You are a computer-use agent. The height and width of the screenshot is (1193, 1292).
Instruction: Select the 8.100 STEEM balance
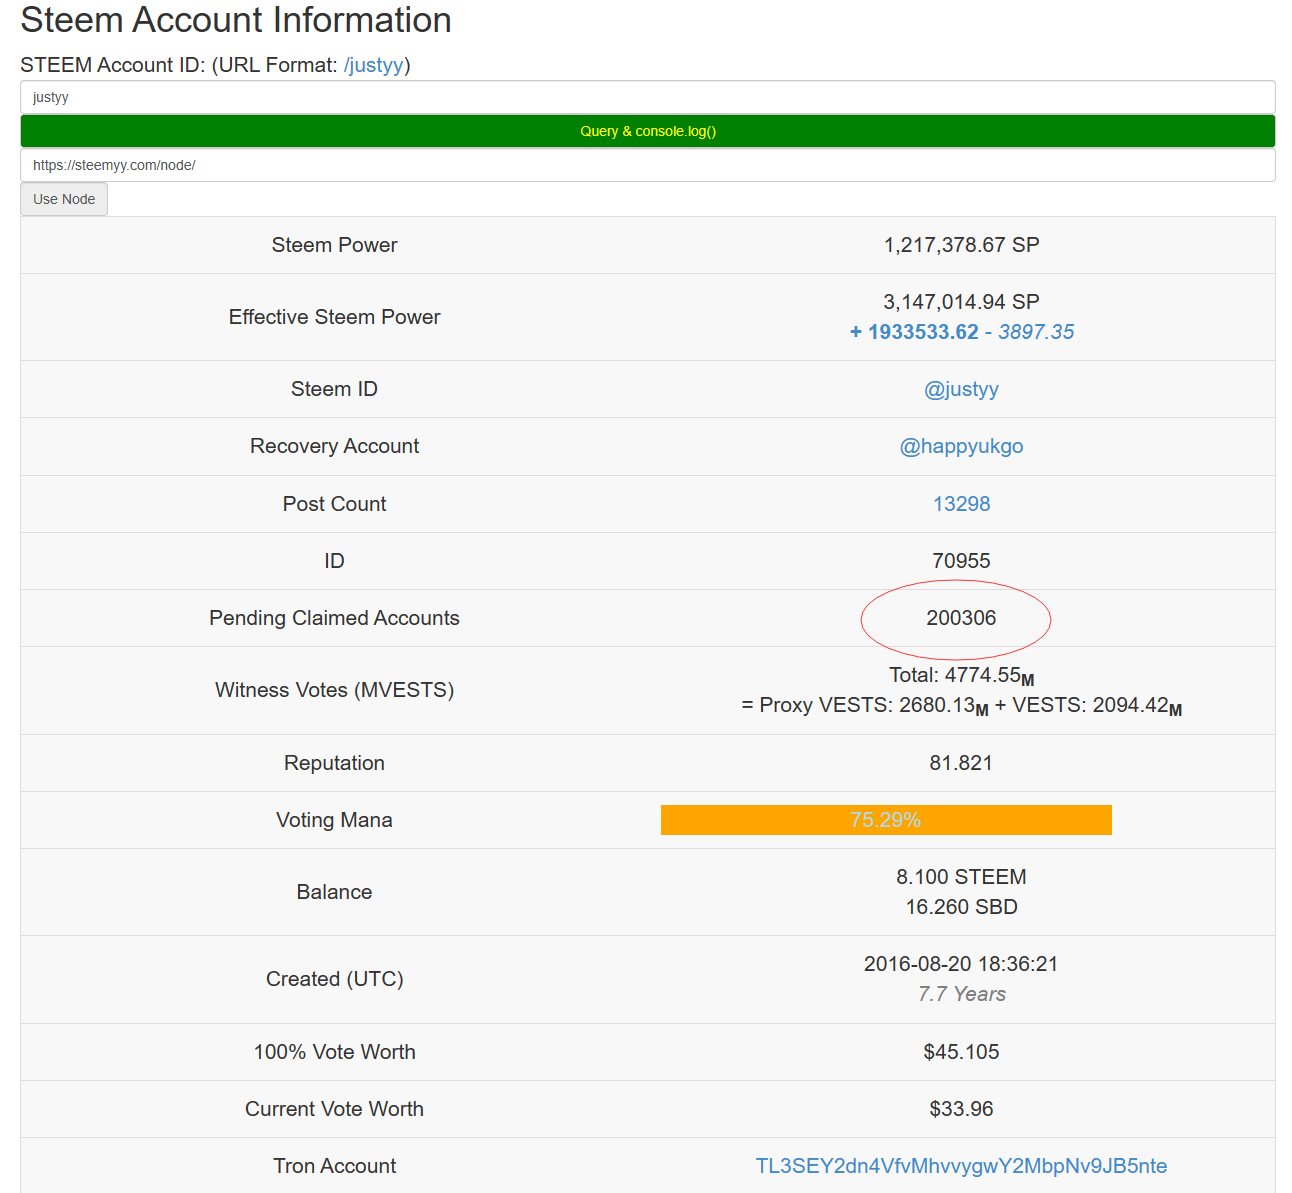point(961,877)
